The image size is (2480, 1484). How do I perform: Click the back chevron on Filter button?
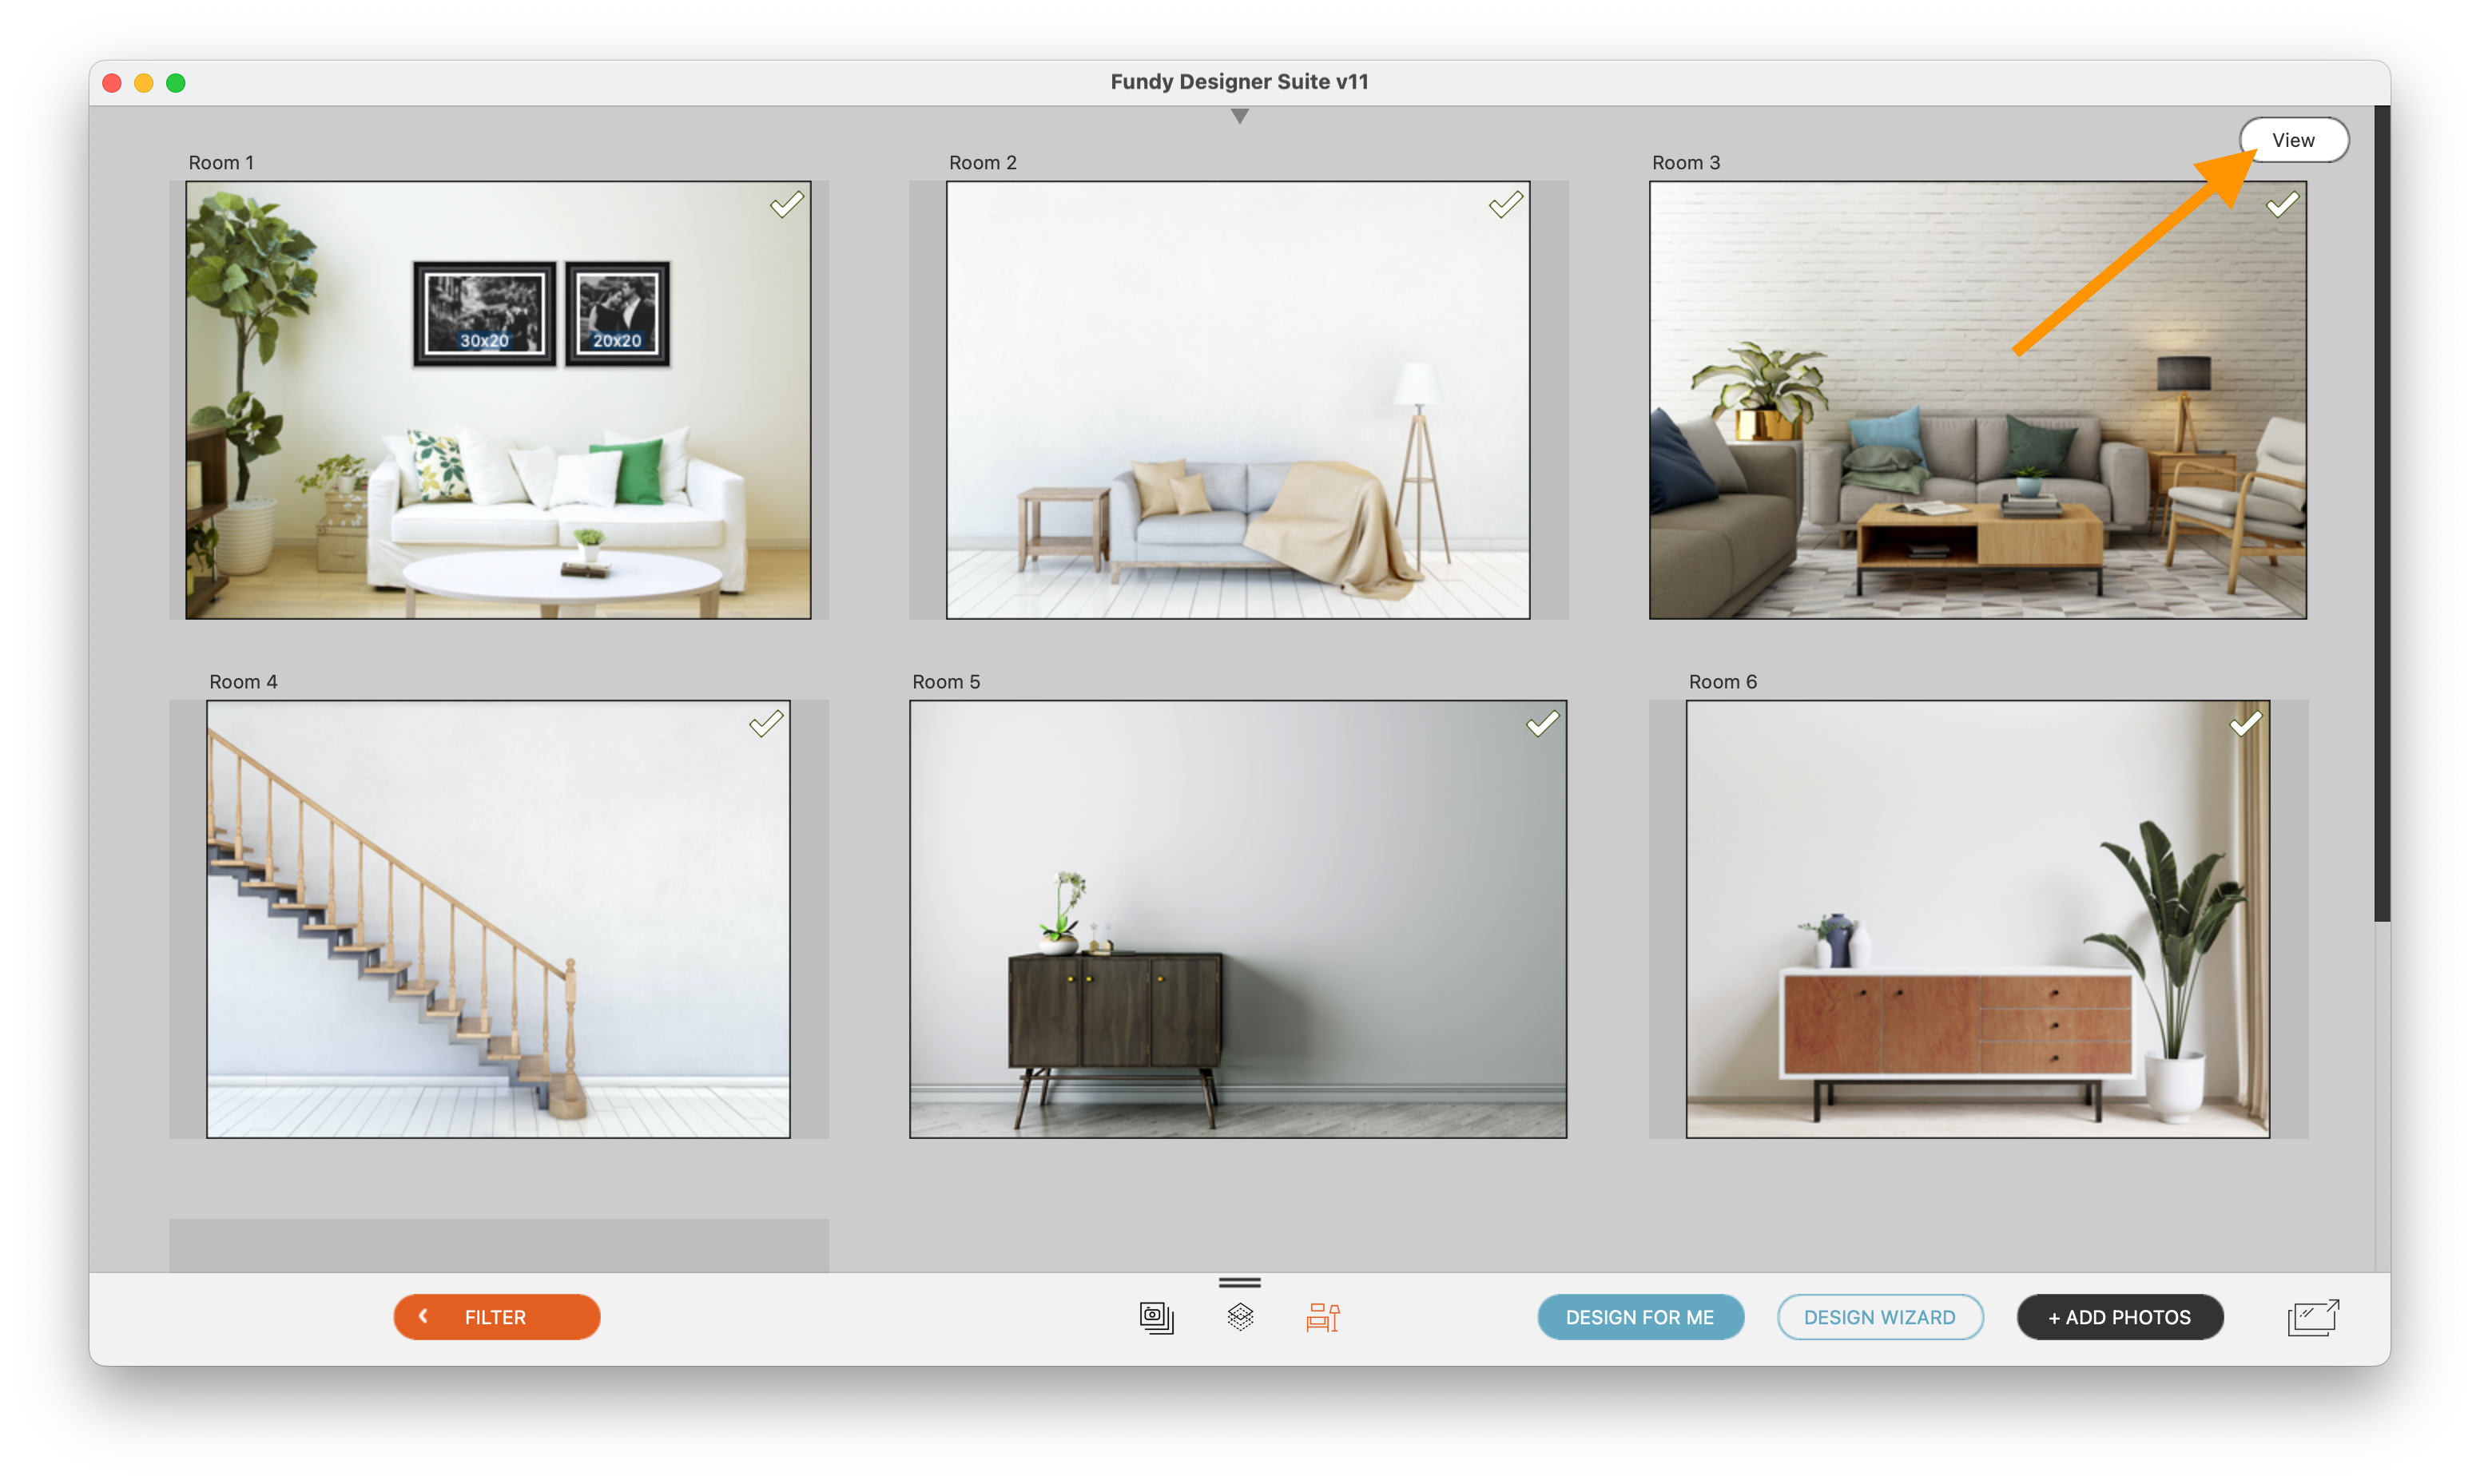point(424,1316)
